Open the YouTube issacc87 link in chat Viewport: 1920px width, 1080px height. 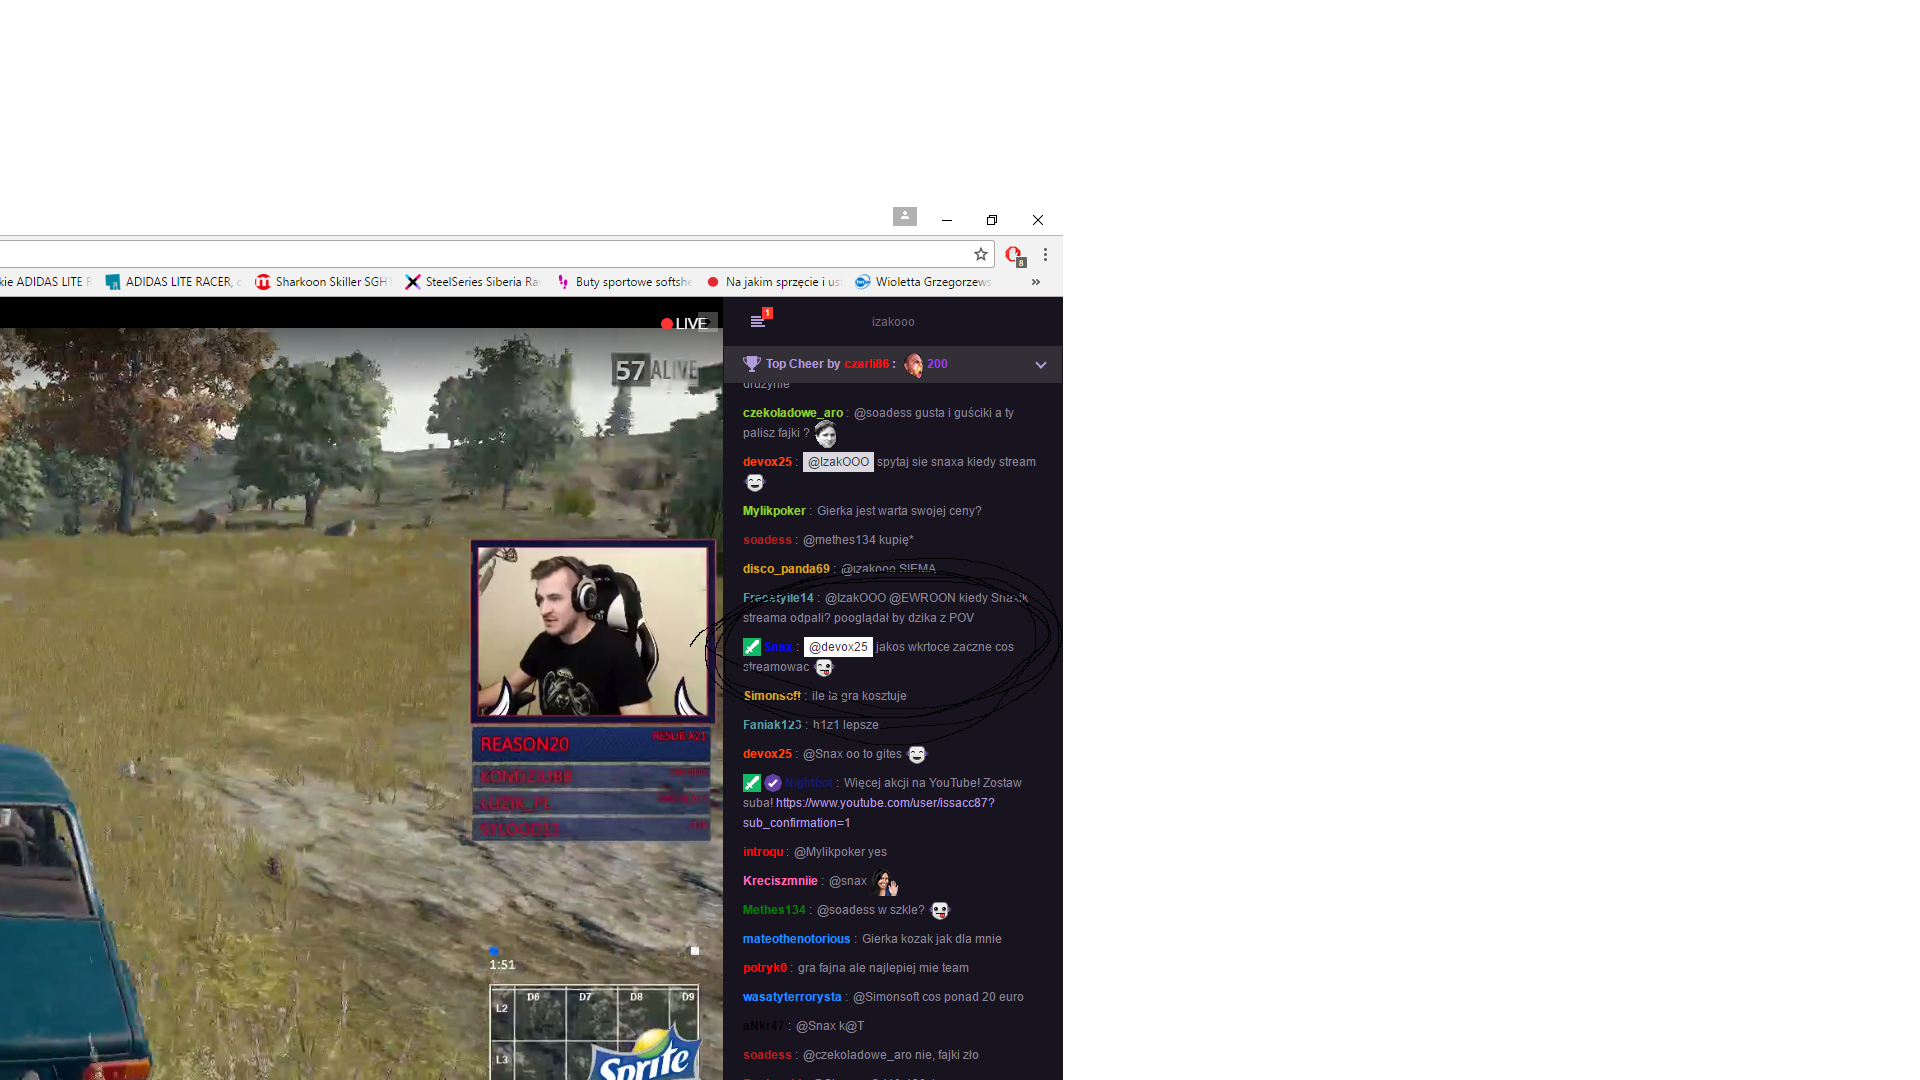coord(884,803)
